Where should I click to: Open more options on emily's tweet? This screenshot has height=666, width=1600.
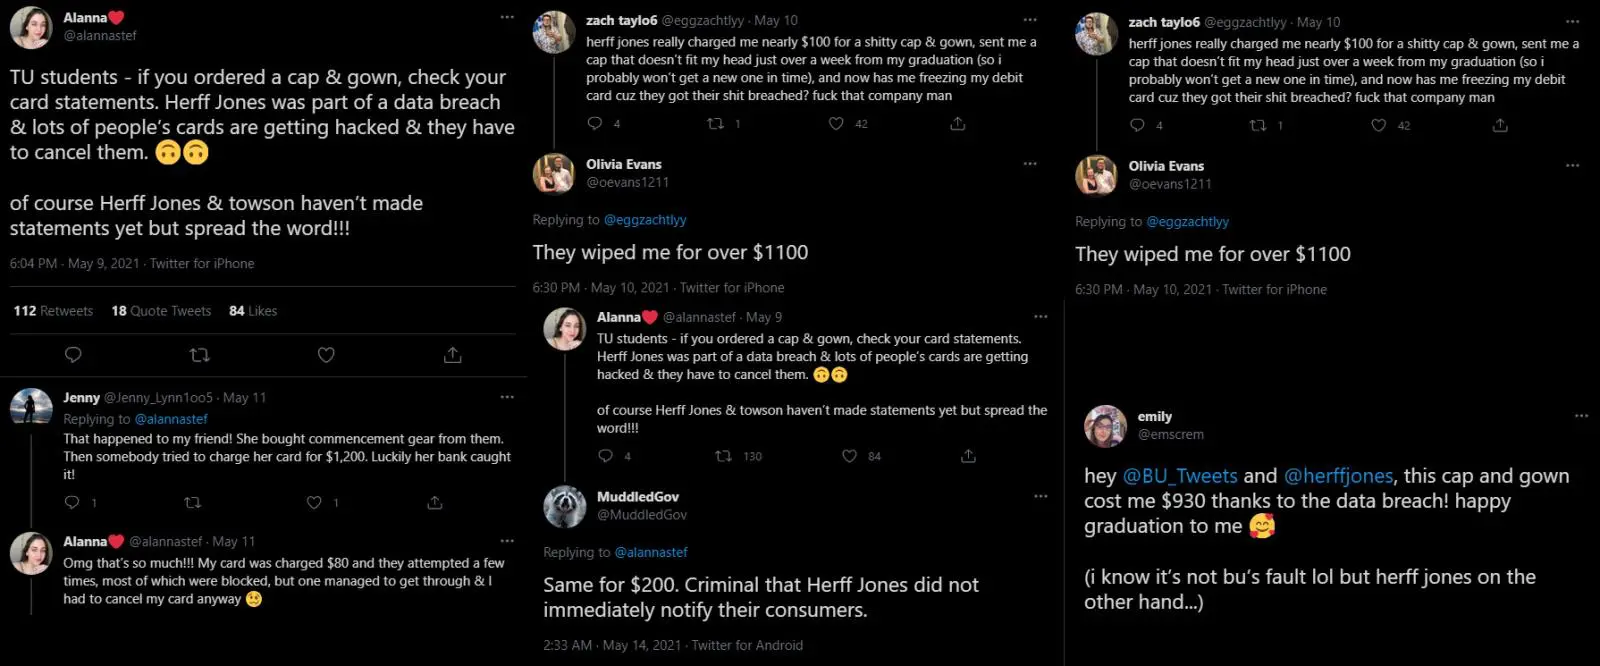coord(1581,416)
